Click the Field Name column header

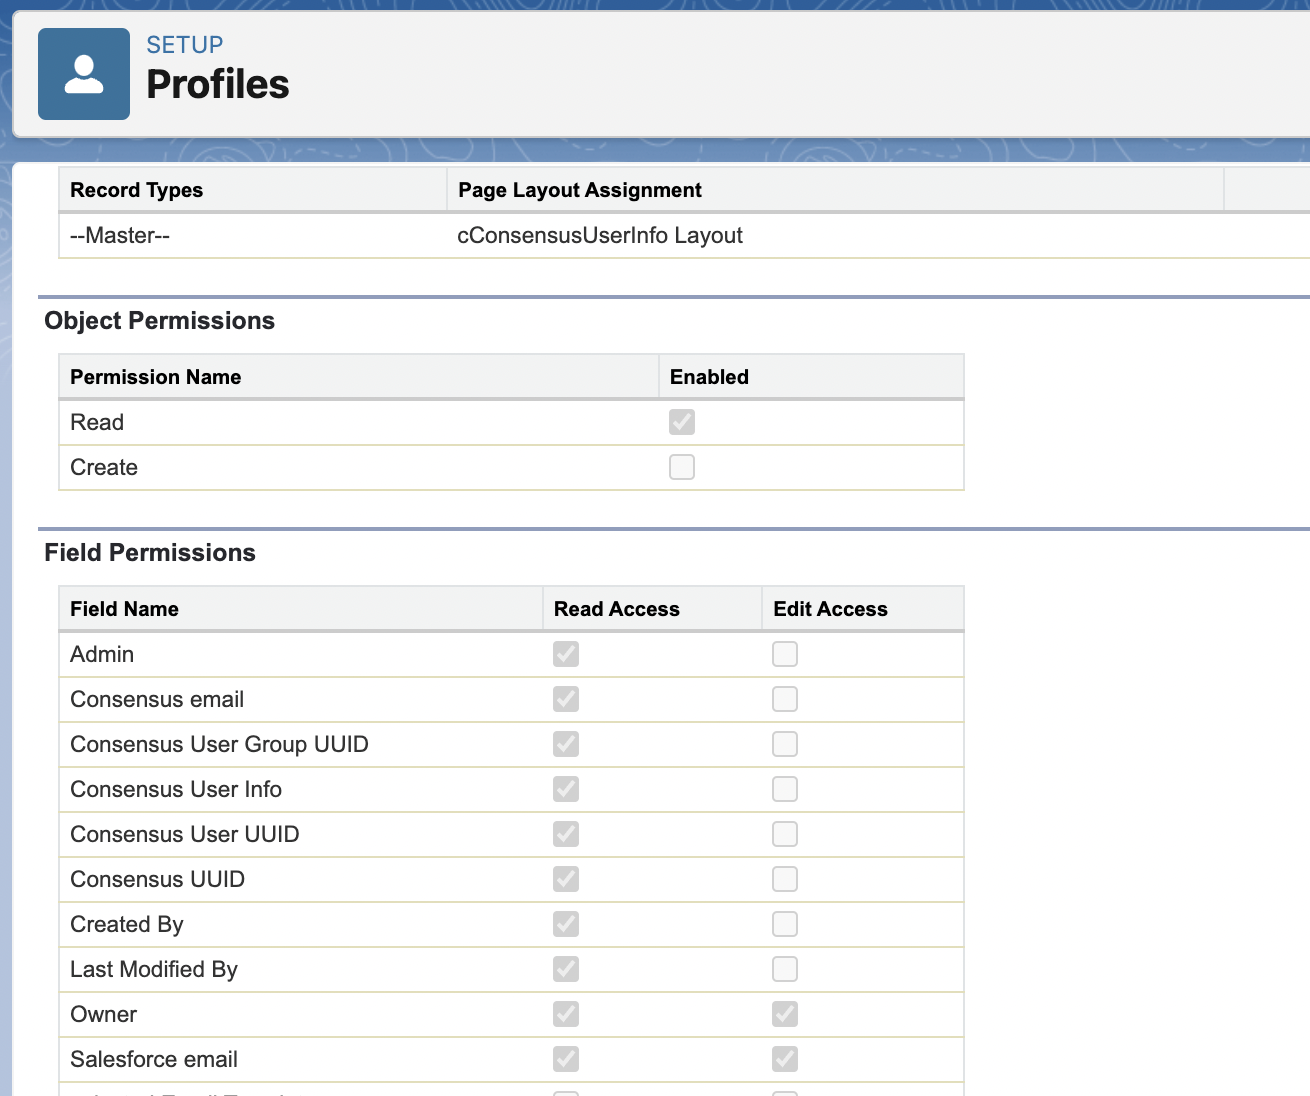tap(123, 608)
